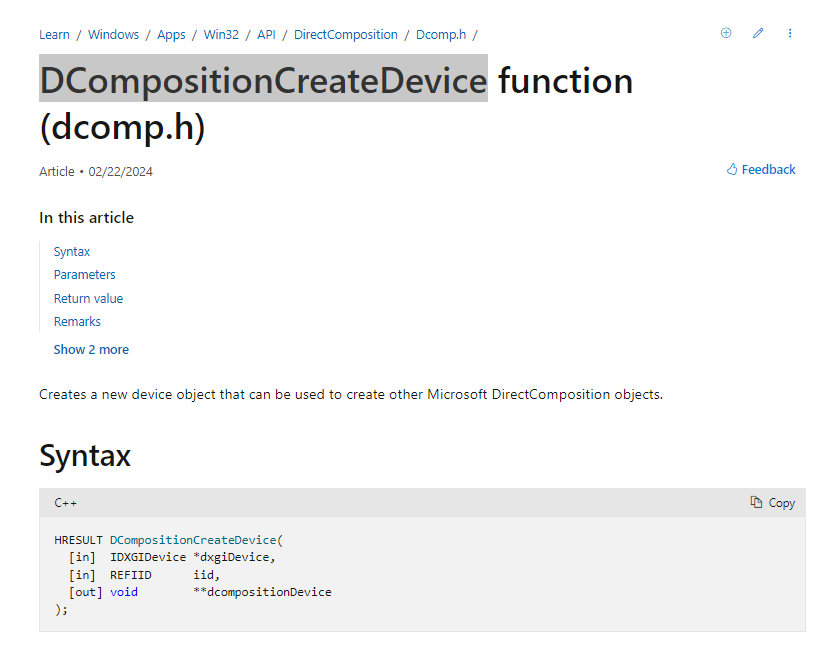The image size is (833, 669).
Task: Click the IDXGIDevice type in code
Action: [x=148, y=557]
